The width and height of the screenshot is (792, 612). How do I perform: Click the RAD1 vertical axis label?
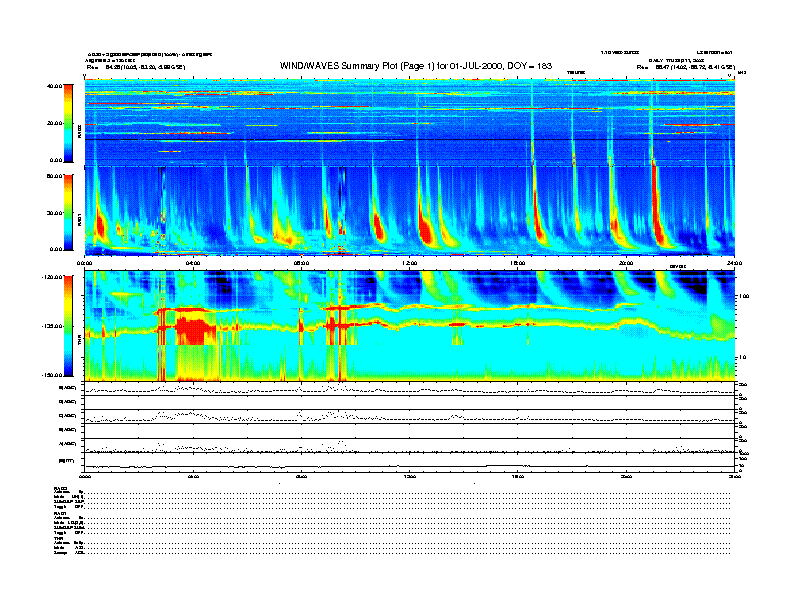[79, 220]
